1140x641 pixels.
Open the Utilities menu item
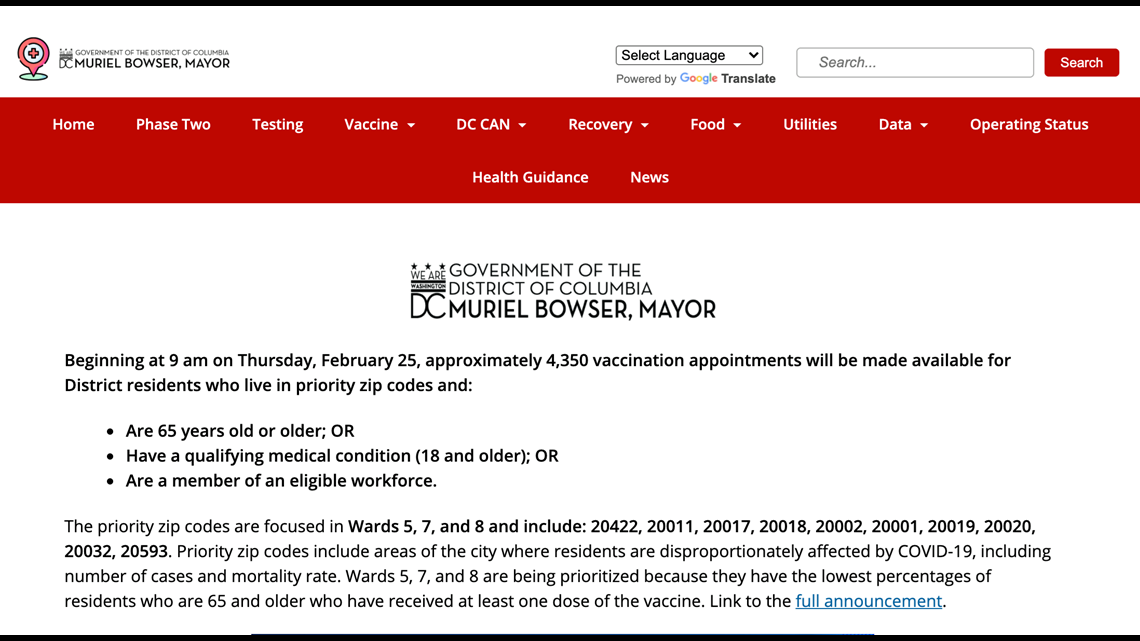click(x=810, y=124)
